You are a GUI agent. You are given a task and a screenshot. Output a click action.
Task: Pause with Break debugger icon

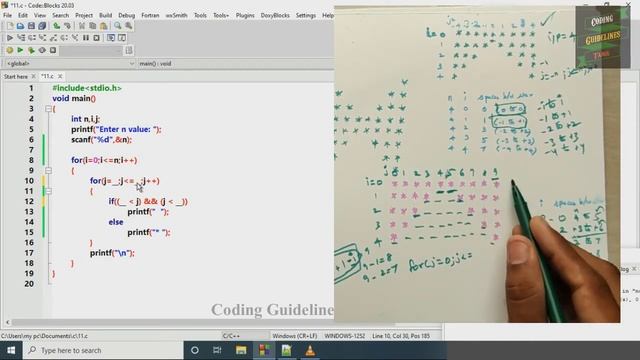(86, 38)
